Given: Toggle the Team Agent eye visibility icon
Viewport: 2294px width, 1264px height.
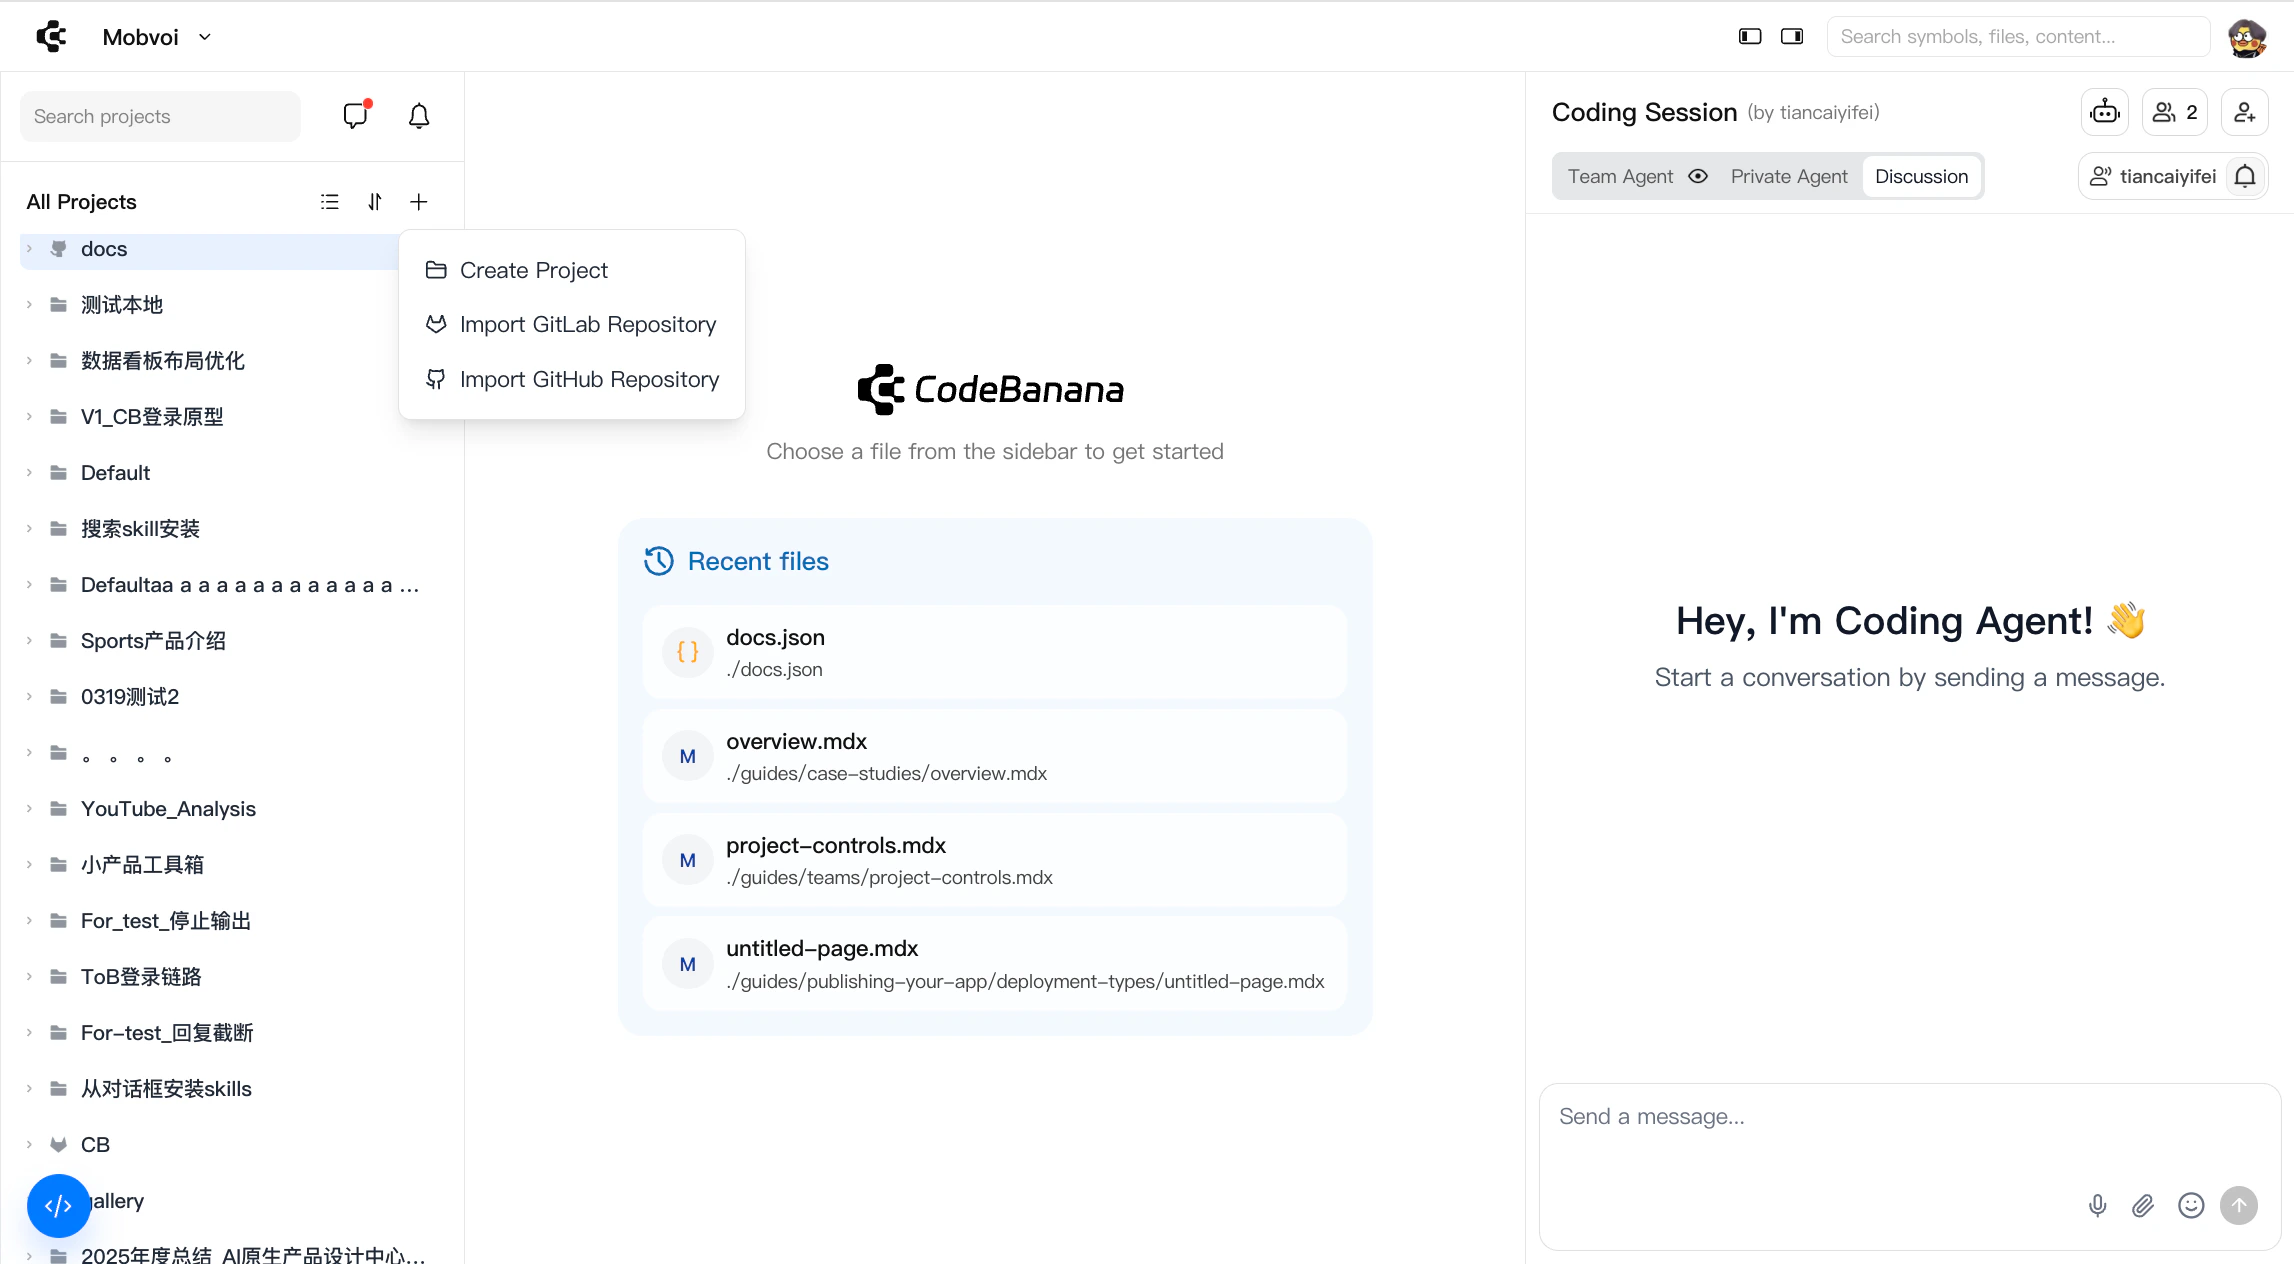Looking at the screenshot, I should coord(1698,176).
